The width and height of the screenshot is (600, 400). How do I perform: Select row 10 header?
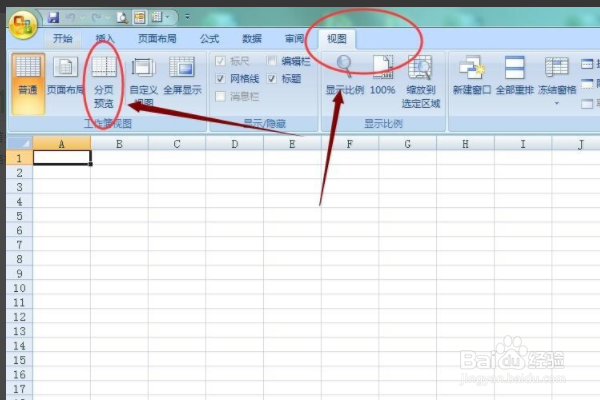pyautogui.click(x=20, y=288)
